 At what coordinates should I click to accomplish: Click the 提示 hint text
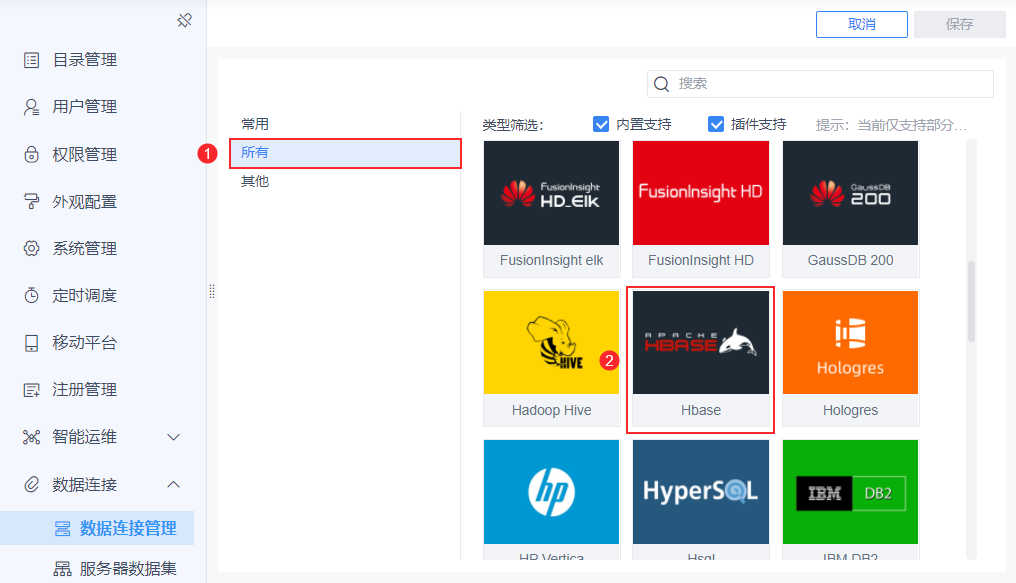pyautogui.click(x=890, y=125)
